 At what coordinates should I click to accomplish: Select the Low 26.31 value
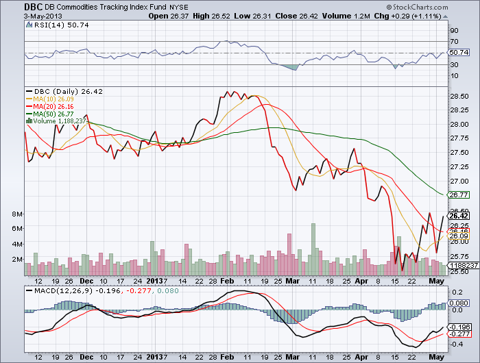tap(252, 16)
